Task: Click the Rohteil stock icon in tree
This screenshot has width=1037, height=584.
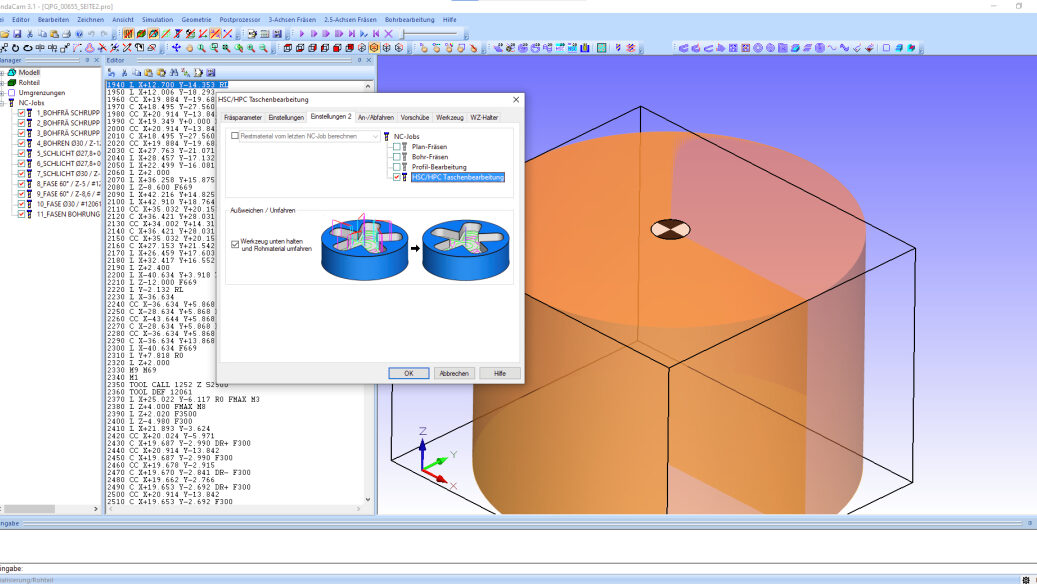Action: (x=11, y=82)
